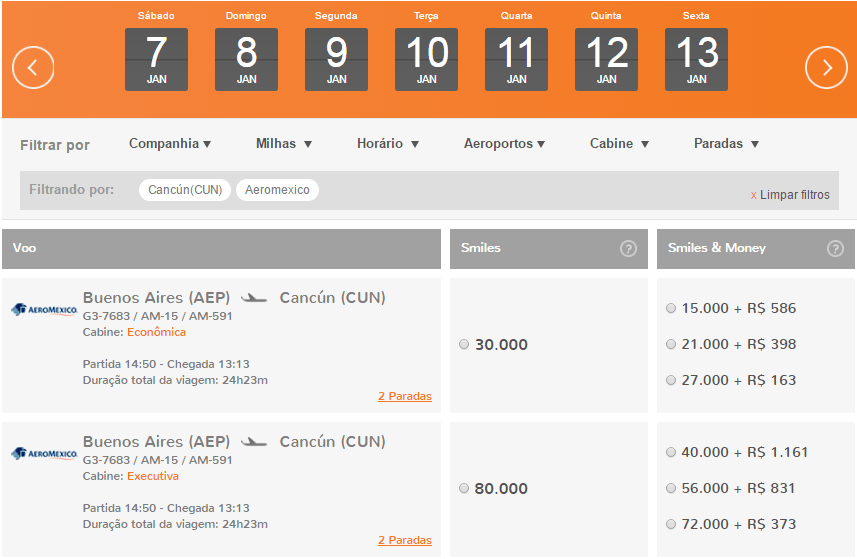
Task: Expand the Companhia filter dropdown
Action: coord(170,144)
